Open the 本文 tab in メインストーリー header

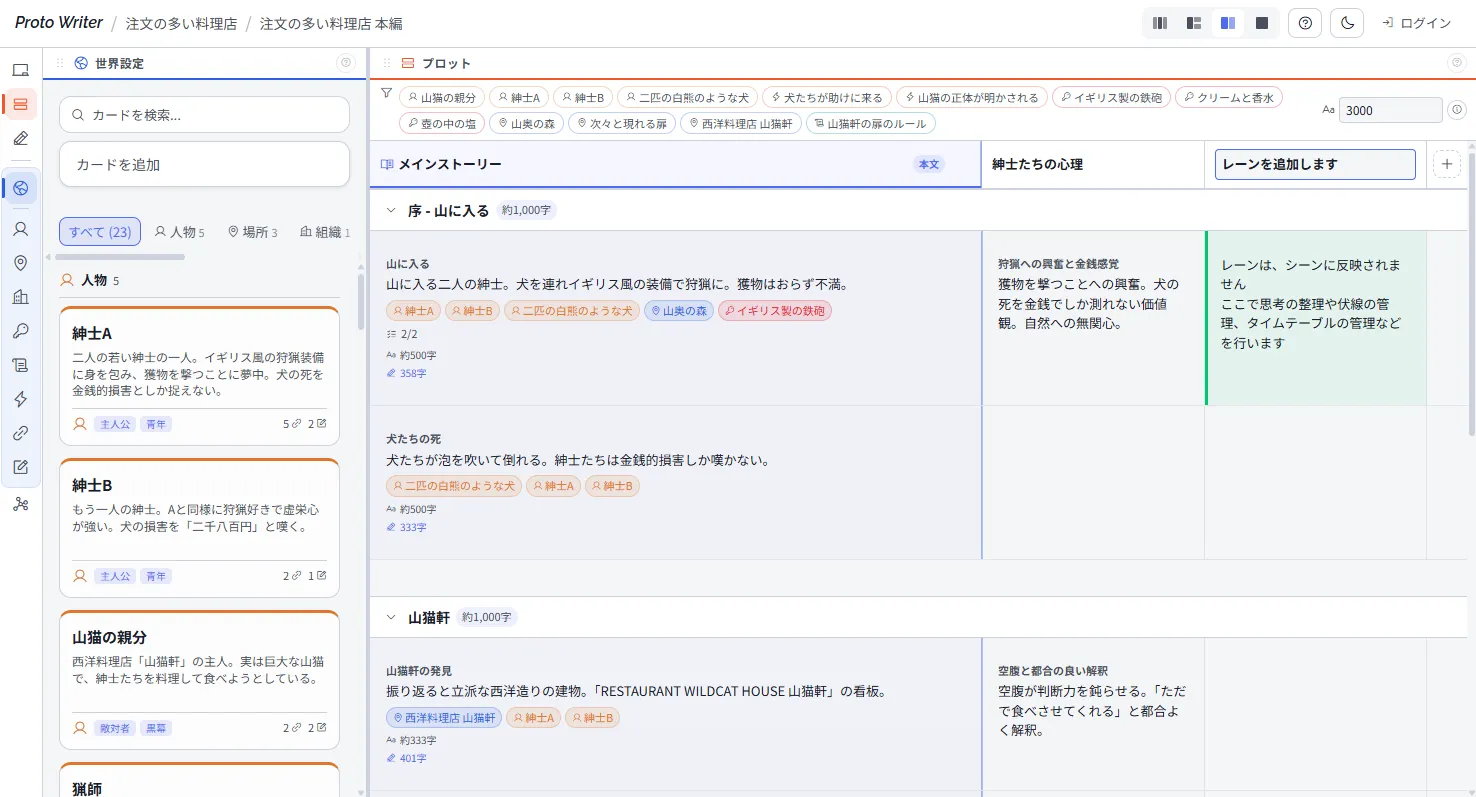(x=928, y=165)
